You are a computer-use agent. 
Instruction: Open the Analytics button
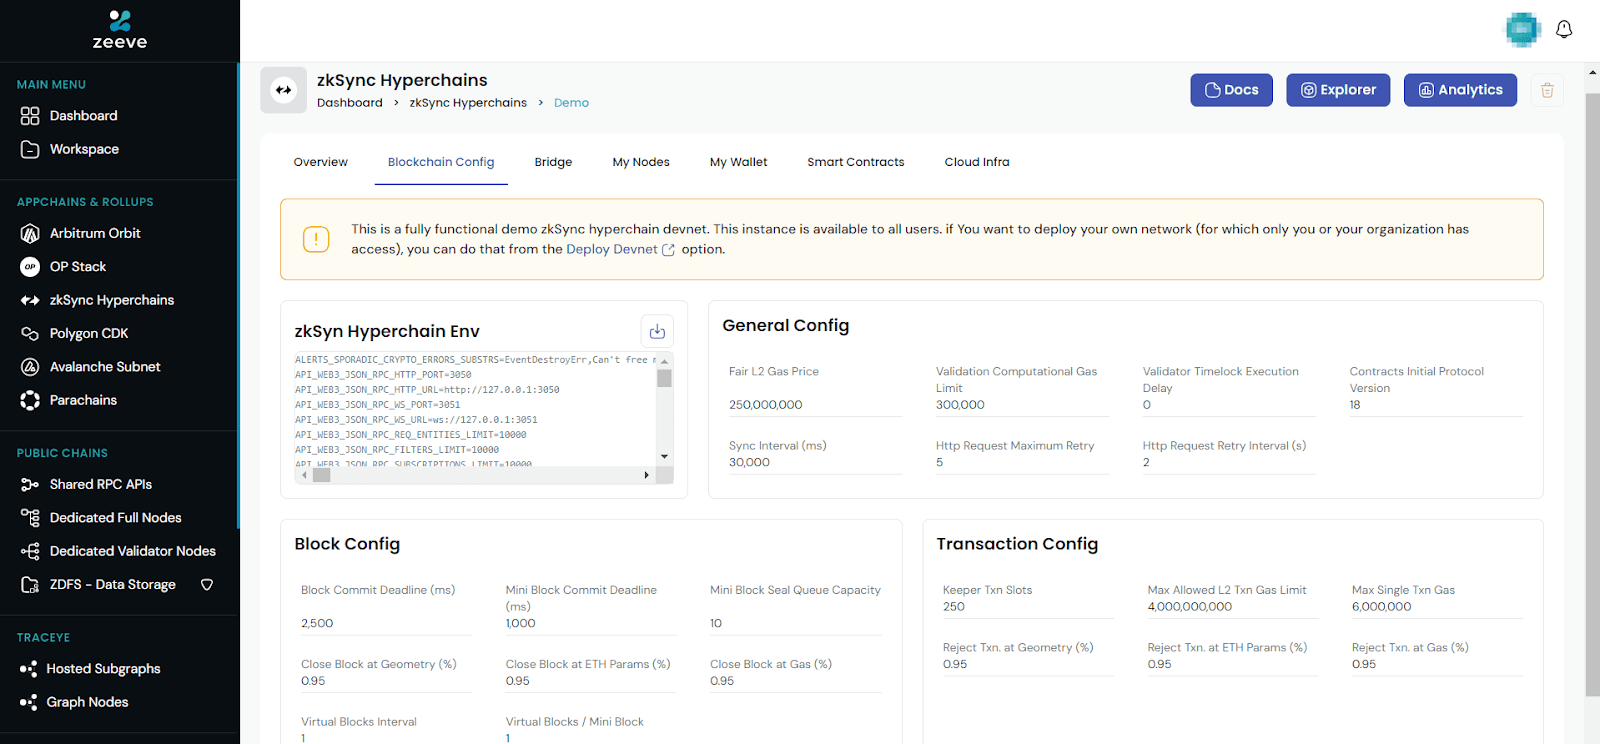click(1460, 90)
